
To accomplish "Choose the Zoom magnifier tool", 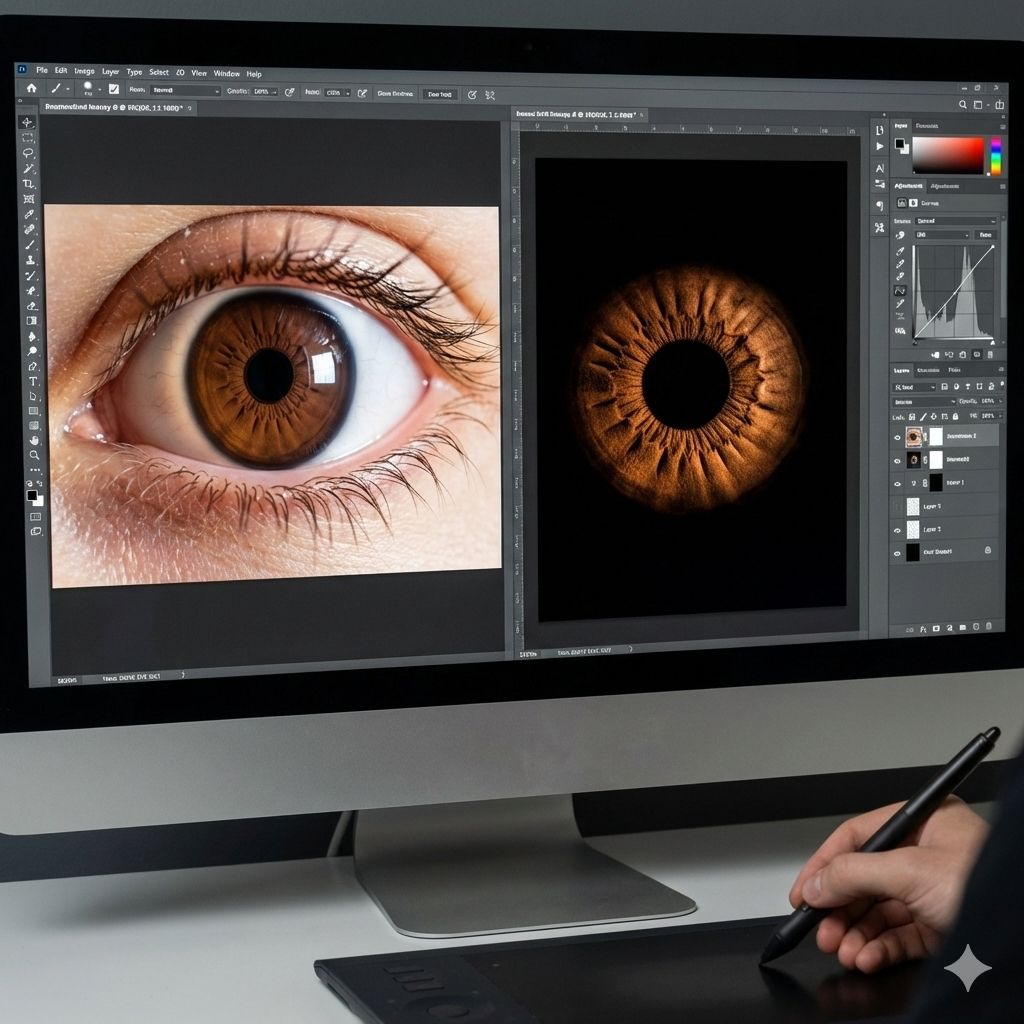I will click(x=34, y=455).
